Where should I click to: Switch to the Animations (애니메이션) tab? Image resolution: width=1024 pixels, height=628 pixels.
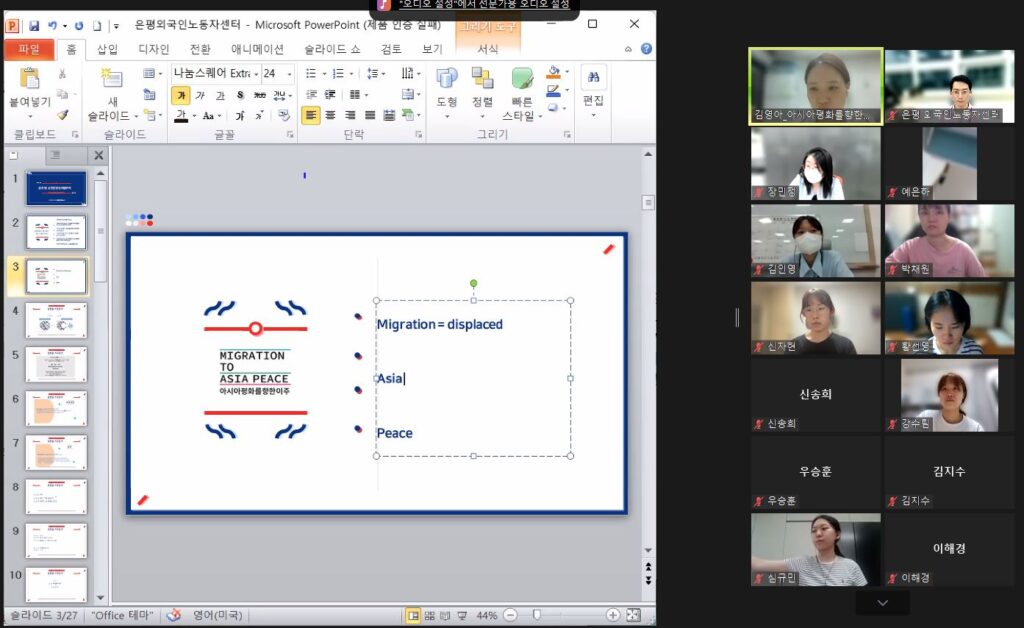(x=257, y=50)
